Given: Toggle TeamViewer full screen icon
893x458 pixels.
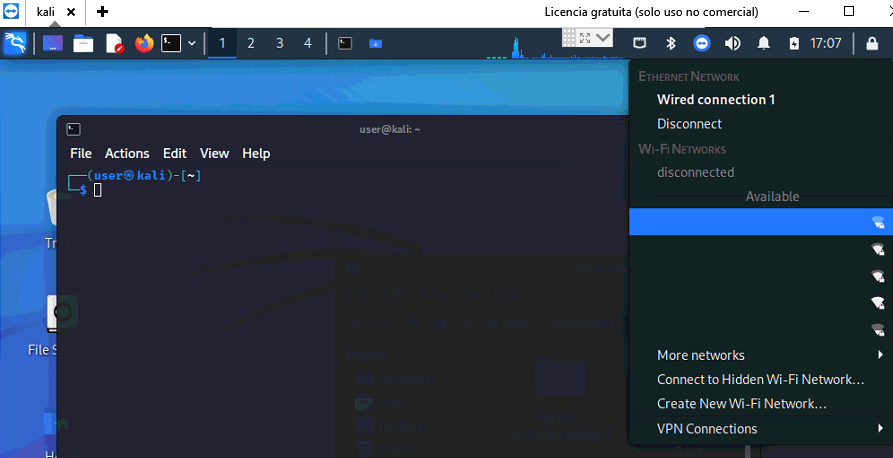Looking at the screenshot, I should point(585,38).
